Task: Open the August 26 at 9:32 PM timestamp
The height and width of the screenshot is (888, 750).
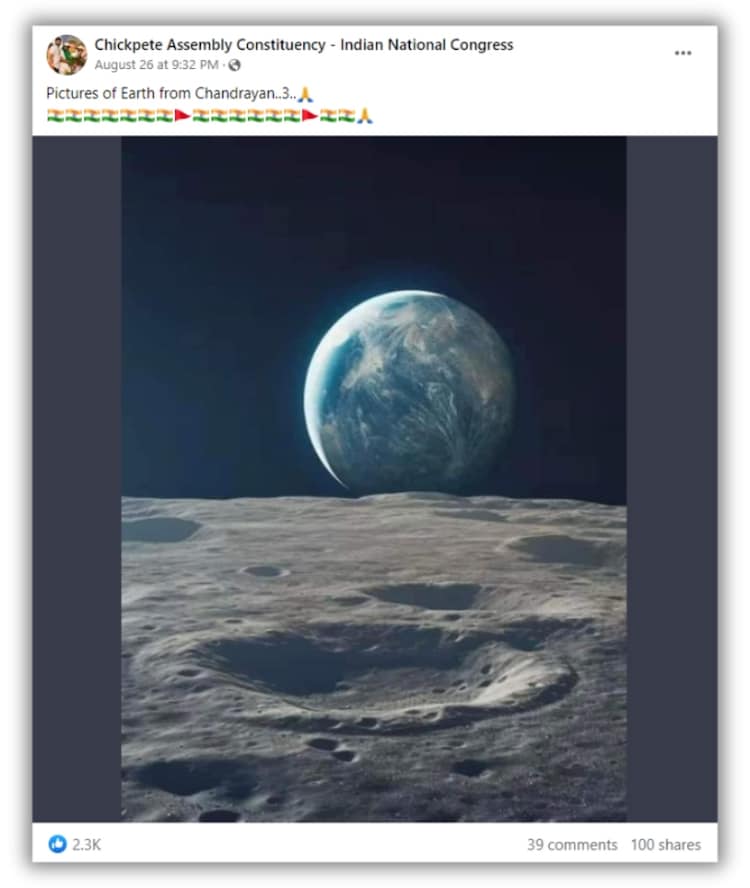Action: (x=156, y=65)
